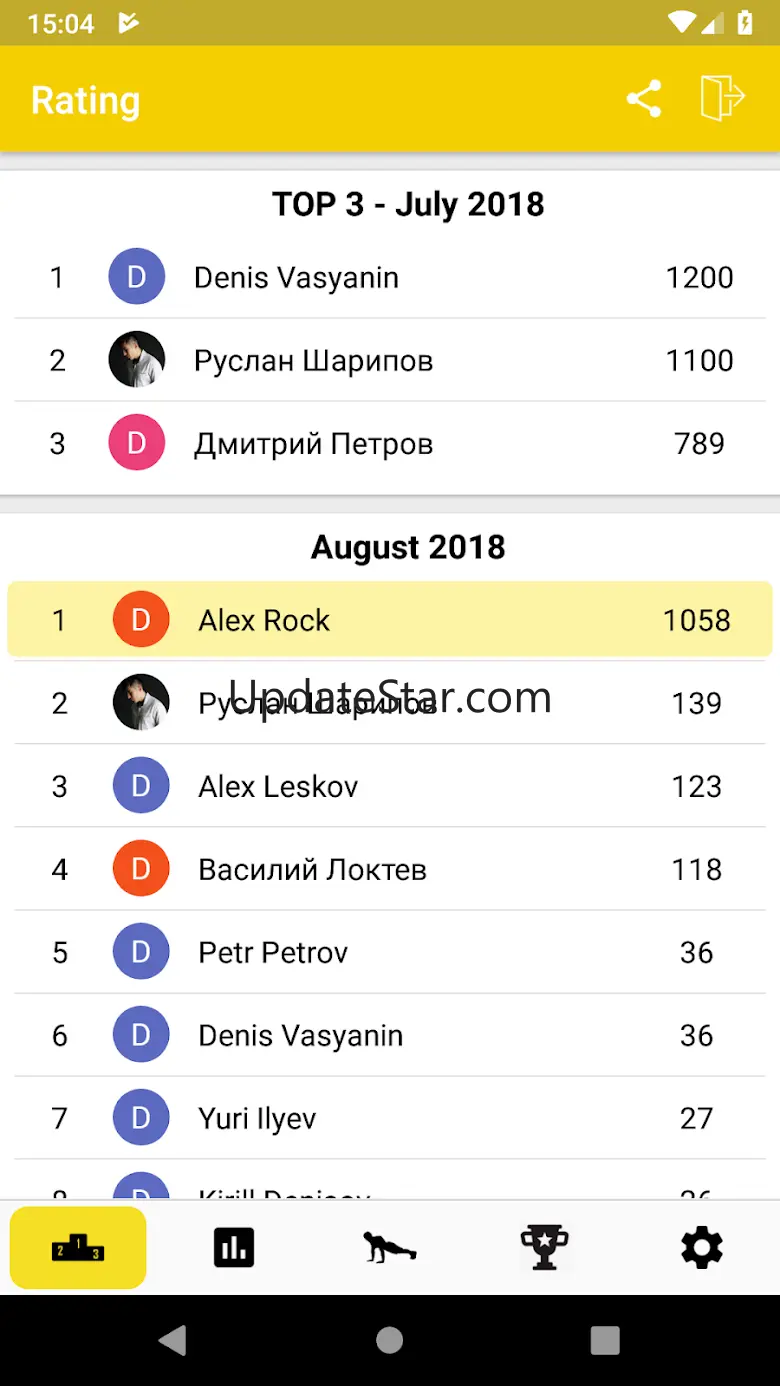Tap the share icon in header
The image size is (780, 1386).
pyautogui.click(x=644, y=99)
